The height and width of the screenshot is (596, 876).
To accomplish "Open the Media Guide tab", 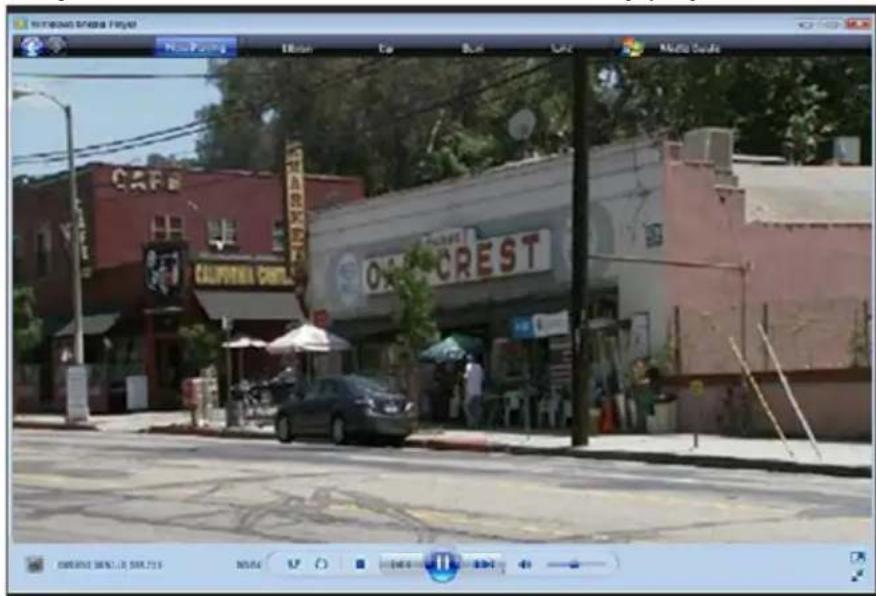I will click(689, 49).
